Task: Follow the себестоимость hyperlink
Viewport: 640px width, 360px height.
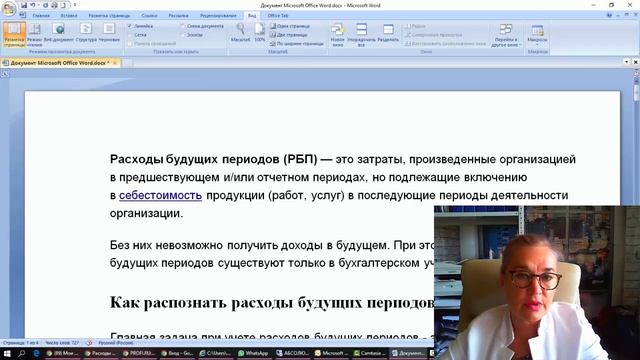Action: (x=160, y=195)
